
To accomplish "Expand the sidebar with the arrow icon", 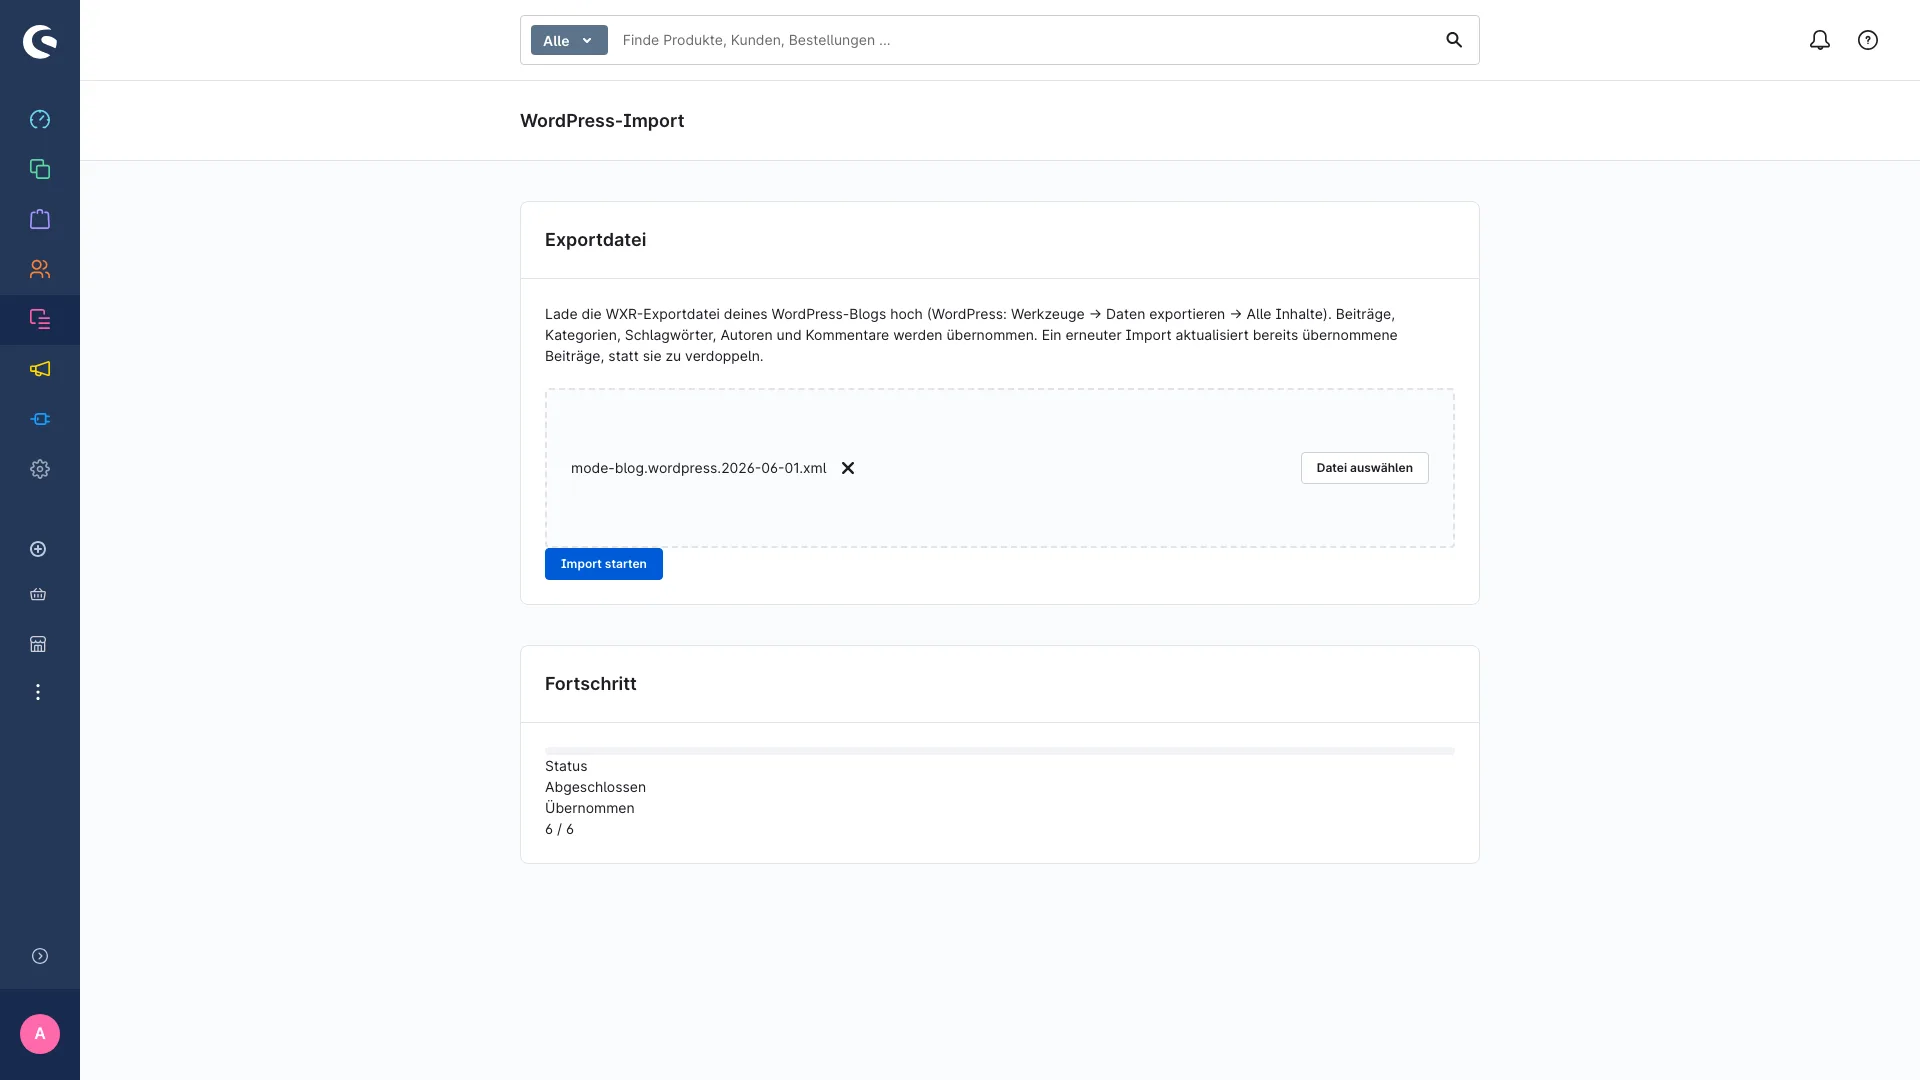I will pyautogui.click(x=40, y=956).
